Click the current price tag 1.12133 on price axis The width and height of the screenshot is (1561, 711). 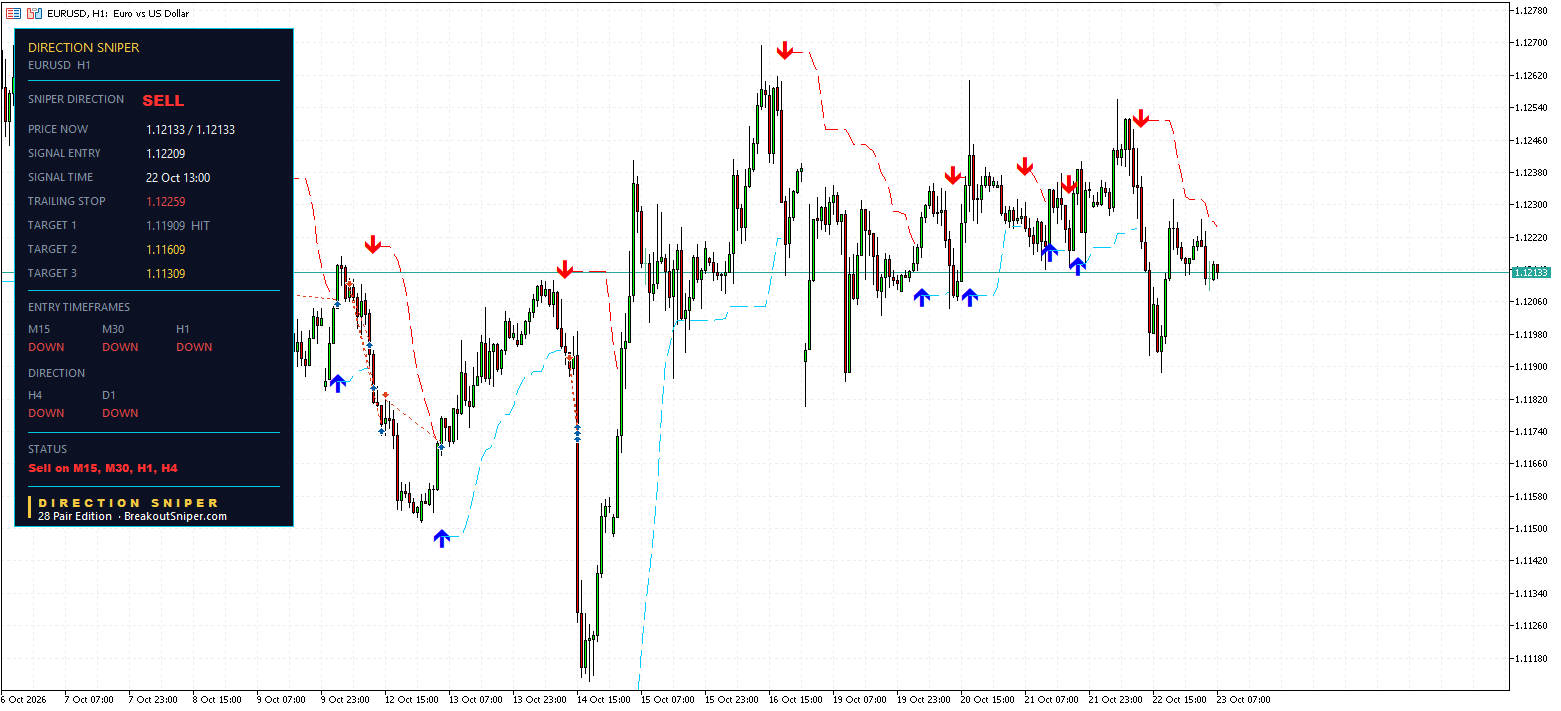[x=1531, y=272]
